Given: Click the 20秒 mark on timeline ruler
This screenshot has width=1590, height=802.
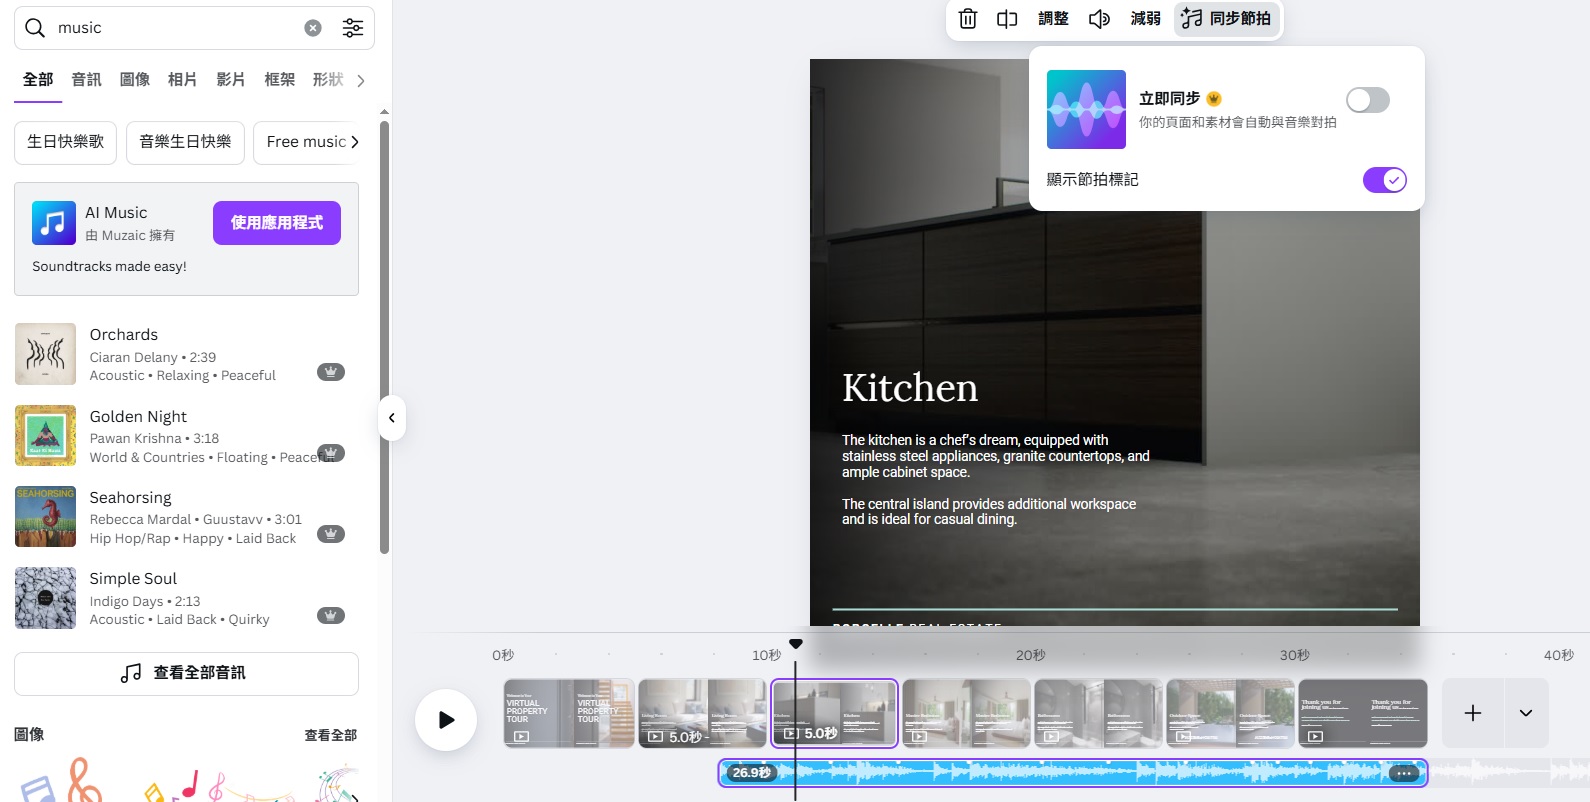Looking at the screenshot, I should [1031, 655].
